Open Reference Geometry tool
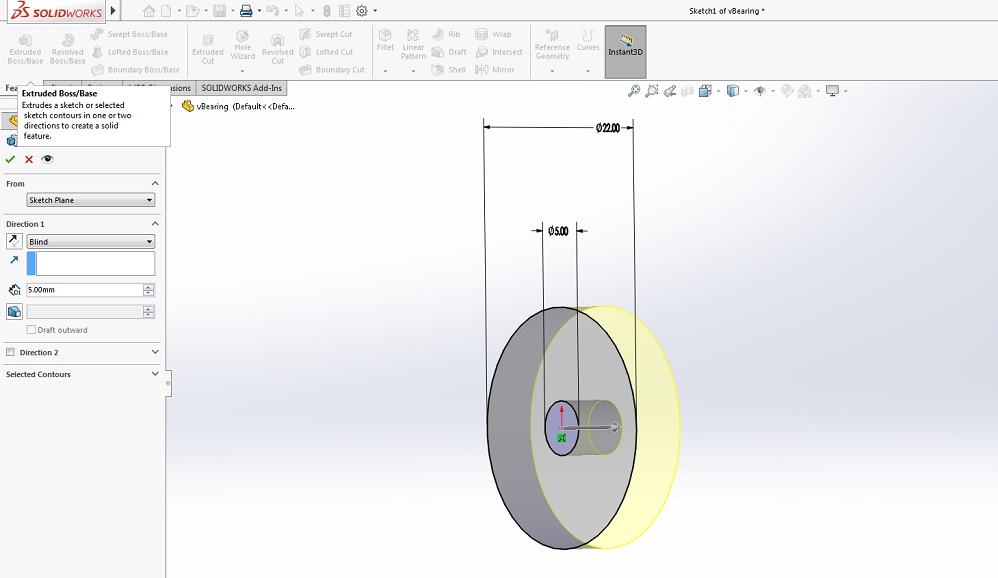998x578 pixels. [x=552, y=45]
